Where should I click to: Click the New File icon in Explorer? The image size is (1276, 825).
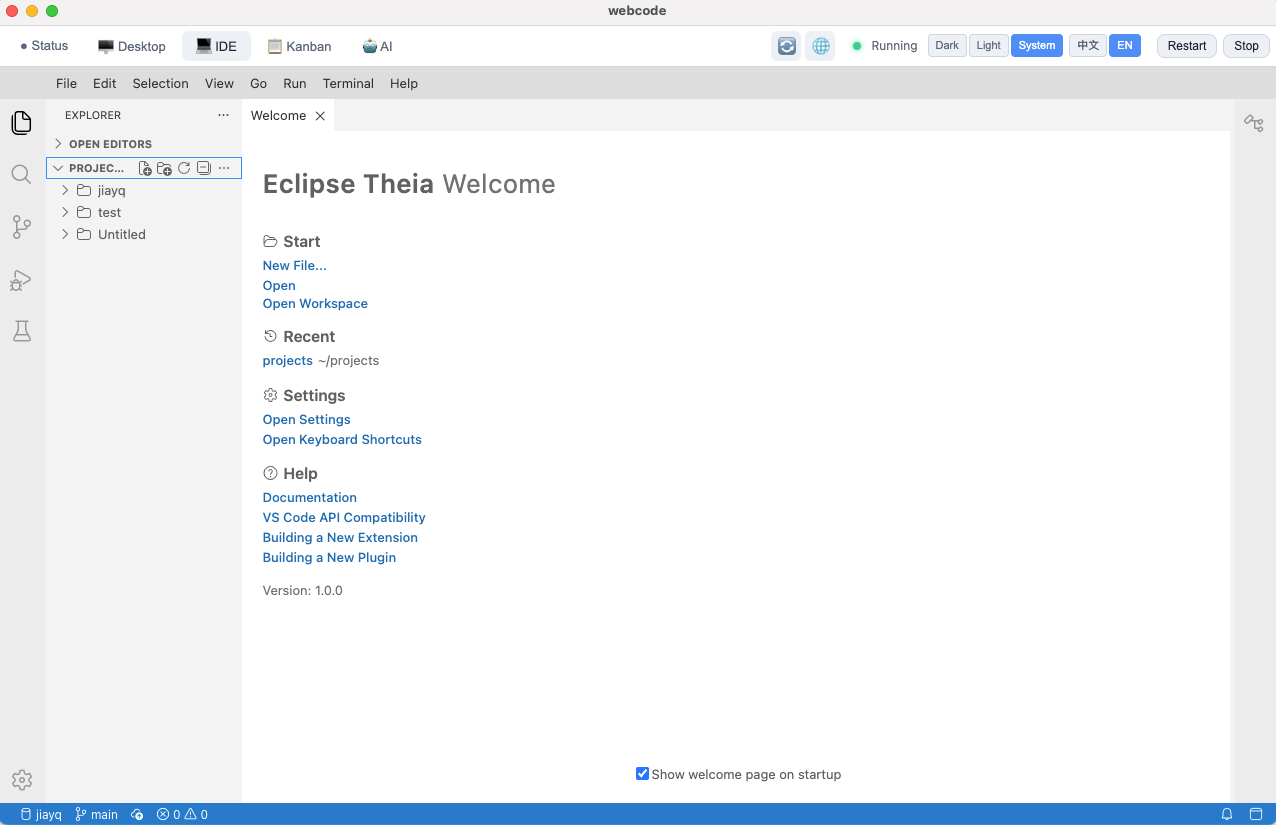click(145, 168)
